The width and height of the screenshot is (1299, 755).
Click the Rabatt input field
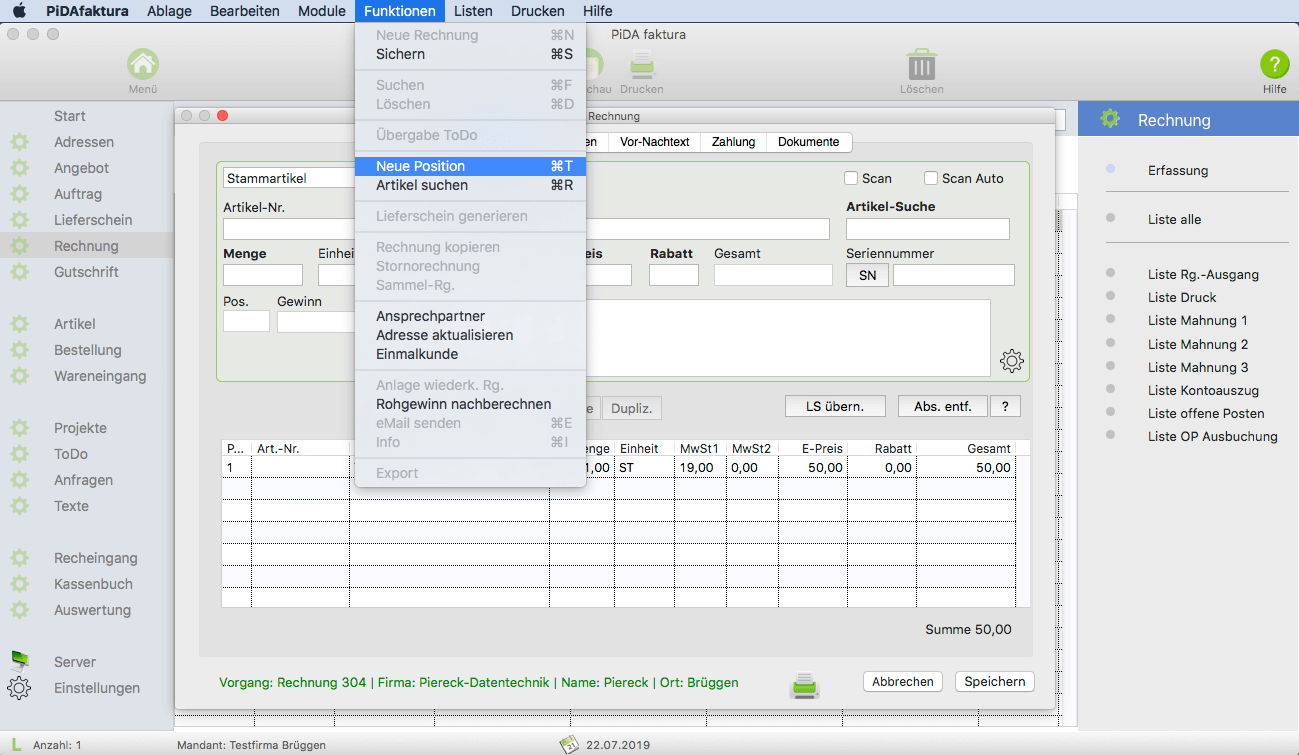(x=674, y=275)
